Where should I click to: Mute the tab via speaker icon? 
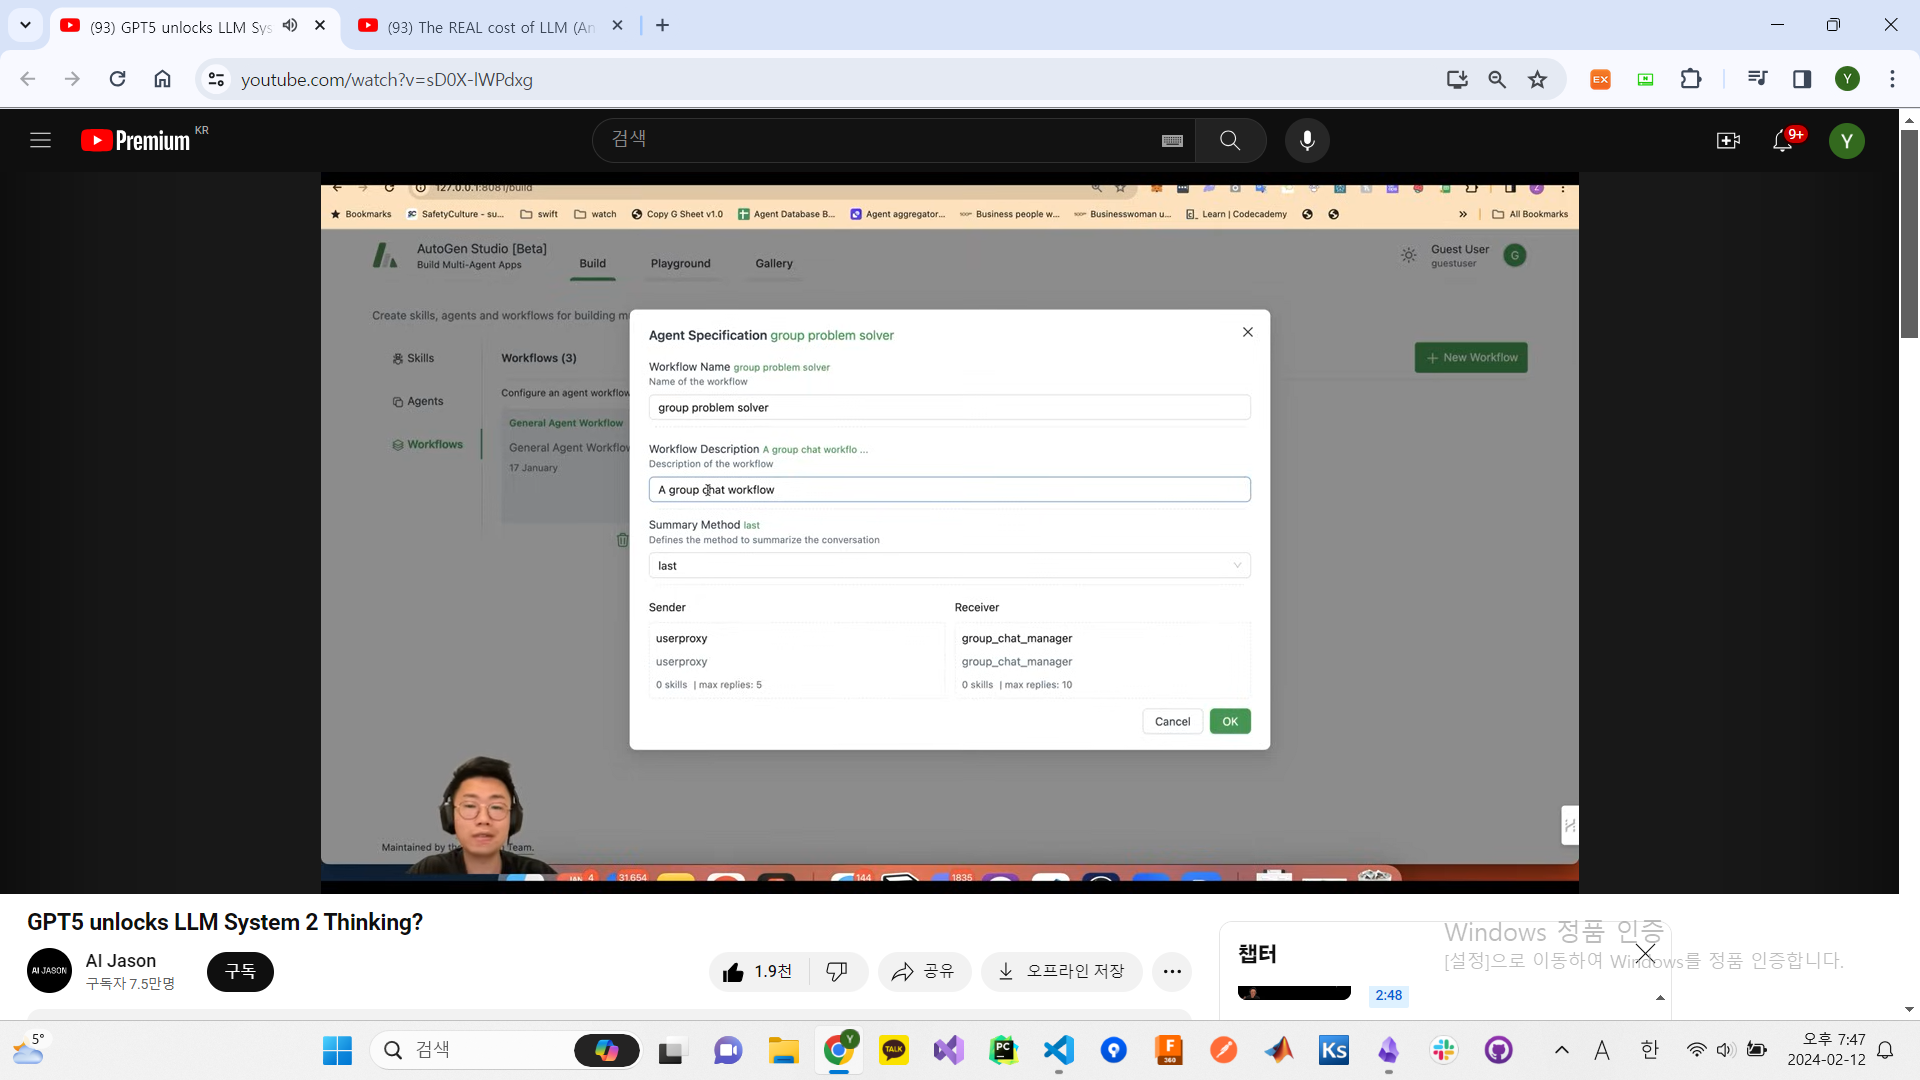[290, 26]
